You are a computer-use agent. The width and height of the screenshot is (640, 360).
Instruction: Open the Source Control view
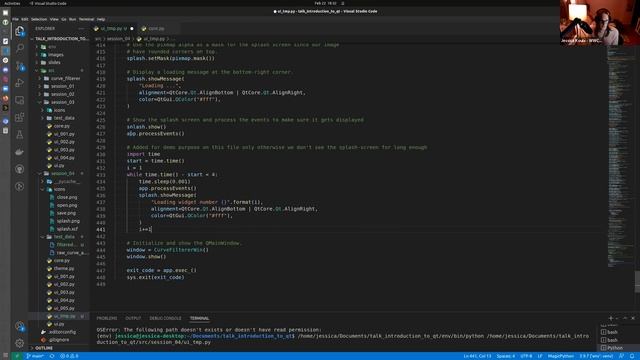click(20, 66)
